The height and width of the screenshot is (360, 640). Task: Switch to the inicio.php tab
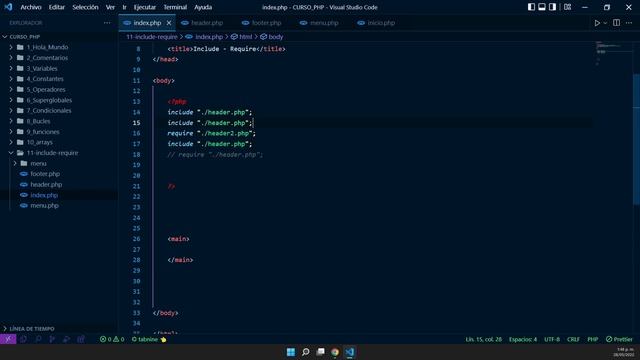(x=376, y=23)
